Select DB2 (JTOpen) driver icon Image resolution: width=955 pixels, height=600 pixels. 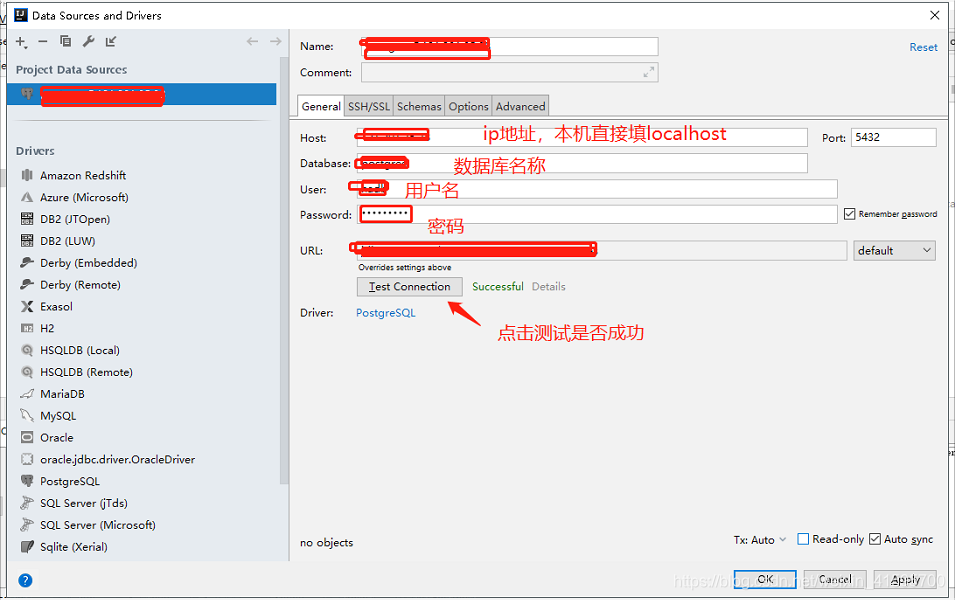point(27,219)
